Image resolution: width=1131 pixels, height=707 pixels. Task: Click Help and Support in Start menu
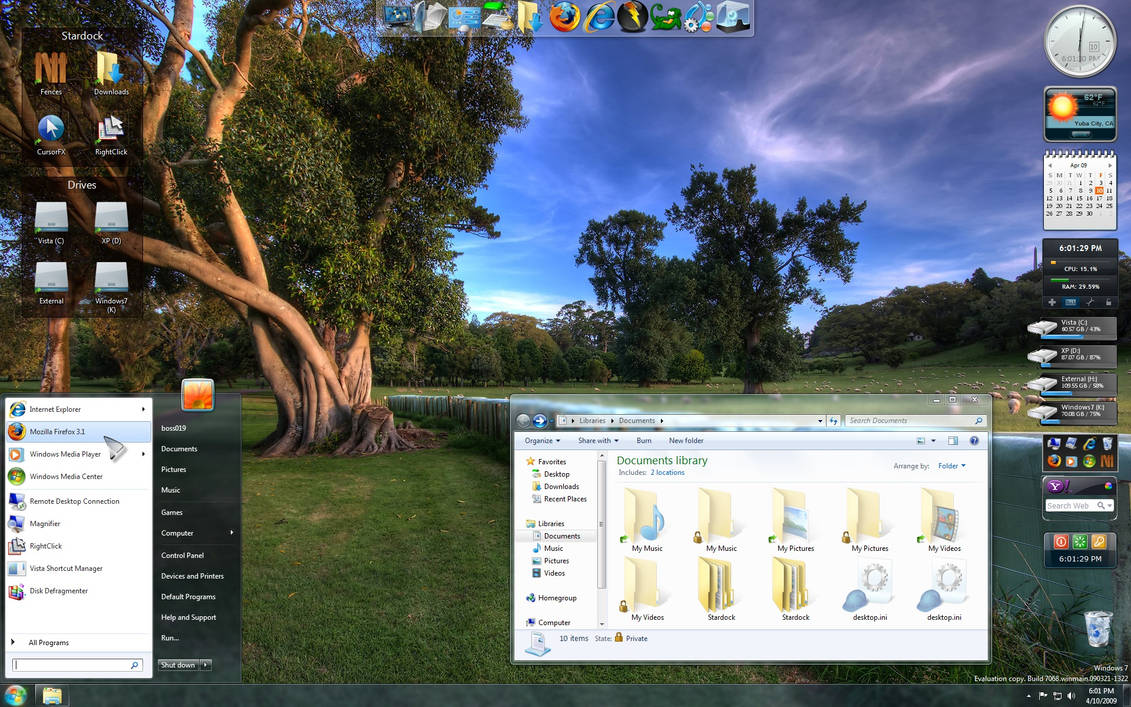[x=188, y=617]
